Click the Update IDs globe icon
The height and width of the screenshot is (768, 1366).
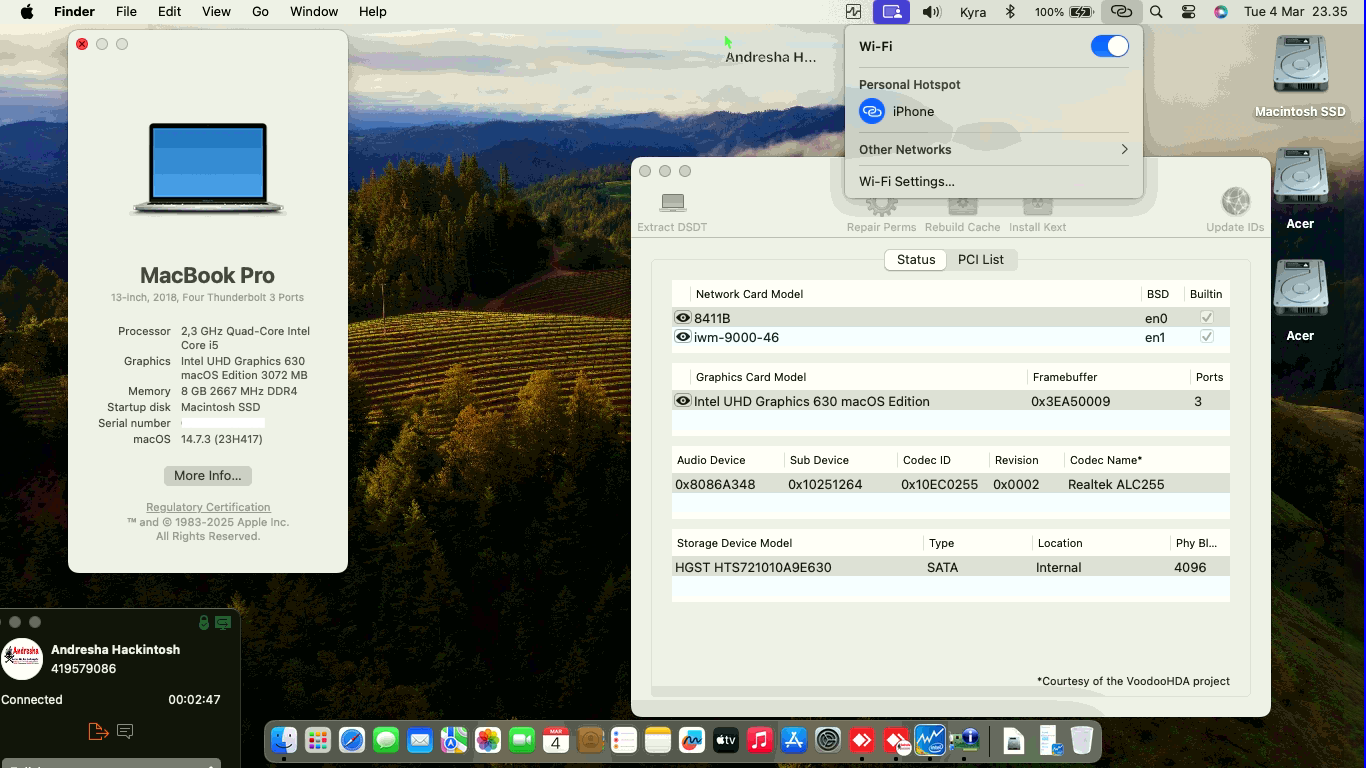click(x=1235, y=199)
